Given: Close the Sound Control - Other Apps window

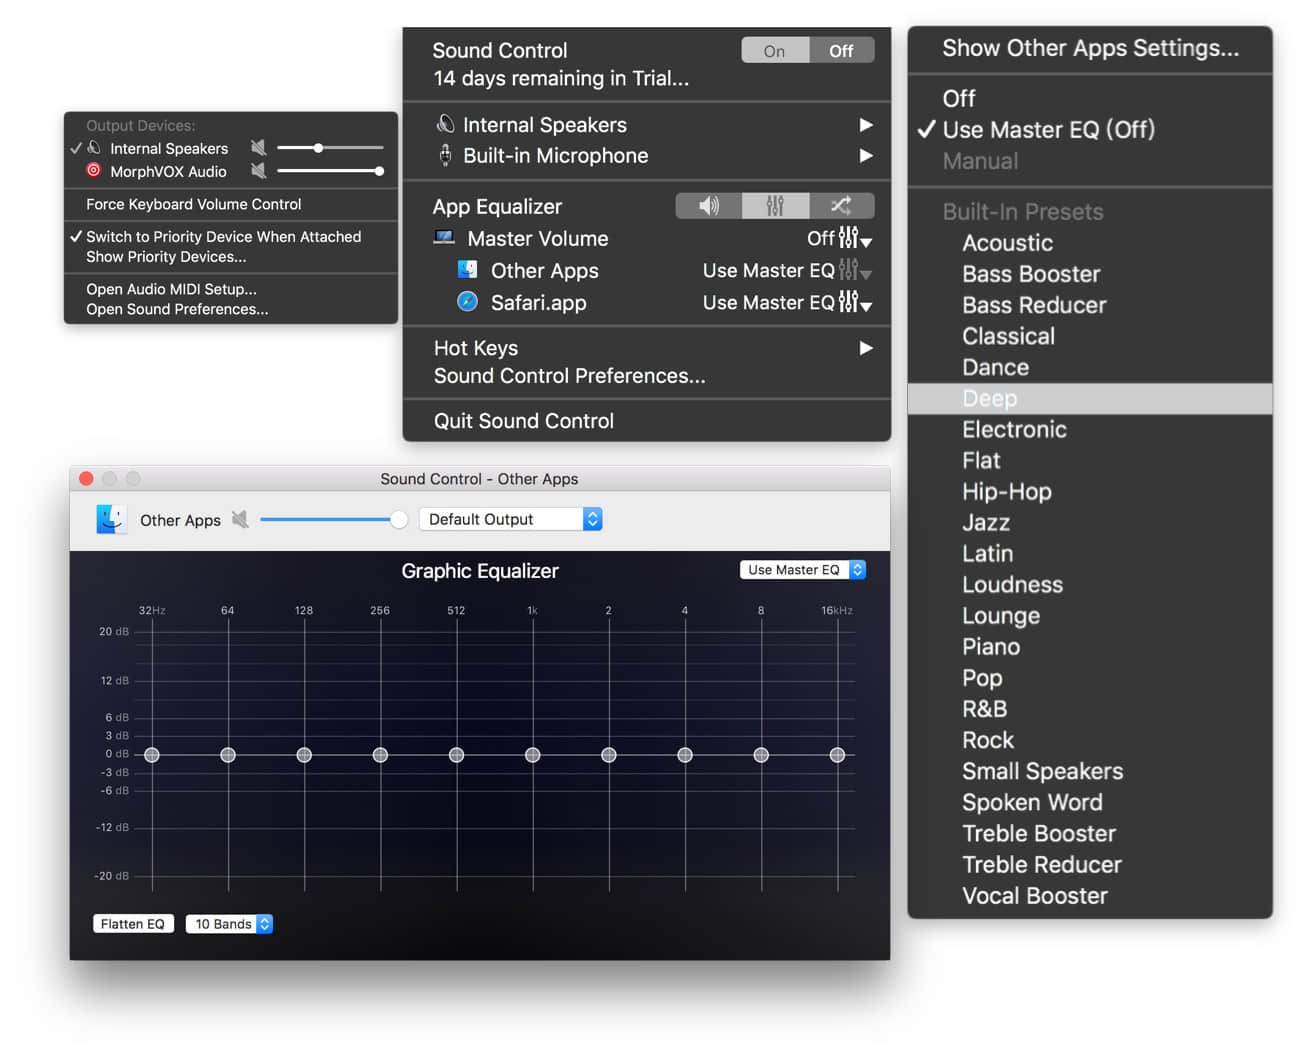Looking at the screenshot, I should point(86,479).
